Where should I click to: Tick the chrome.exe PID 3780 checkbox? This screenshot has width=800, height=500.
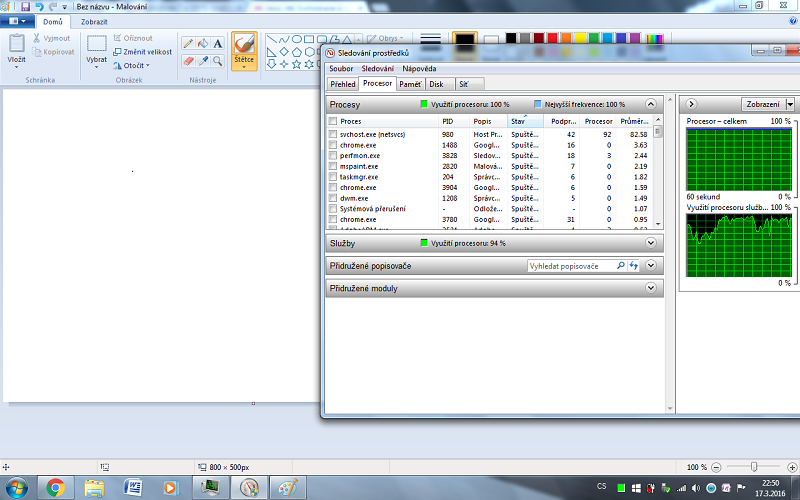pyautogui.click(x=333, y=219)
